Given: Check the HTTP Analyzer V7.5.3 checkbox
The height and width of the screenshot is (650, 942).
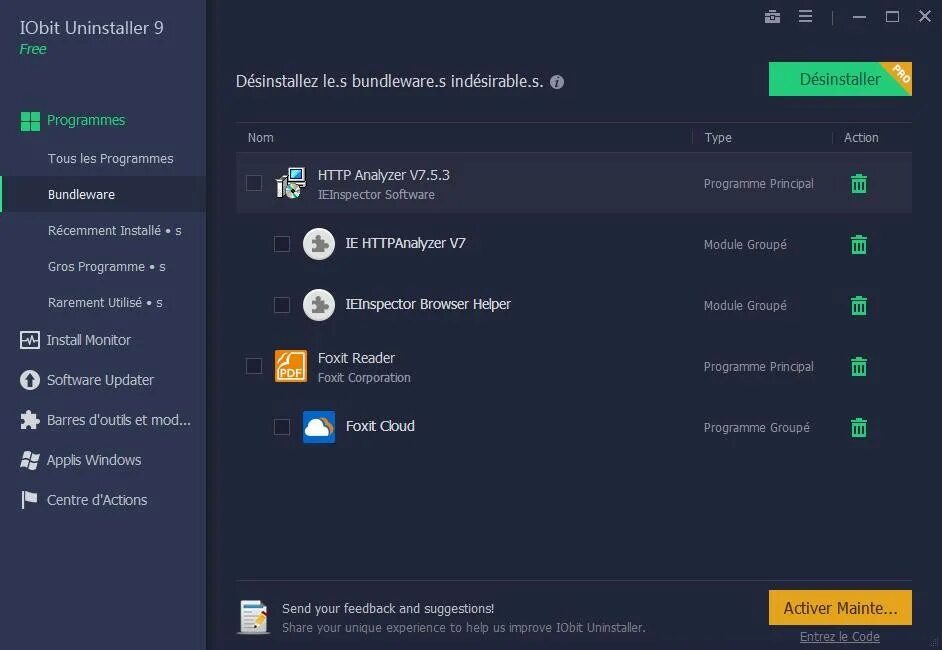Looking at the screenshot, I should tap(254, 183).
